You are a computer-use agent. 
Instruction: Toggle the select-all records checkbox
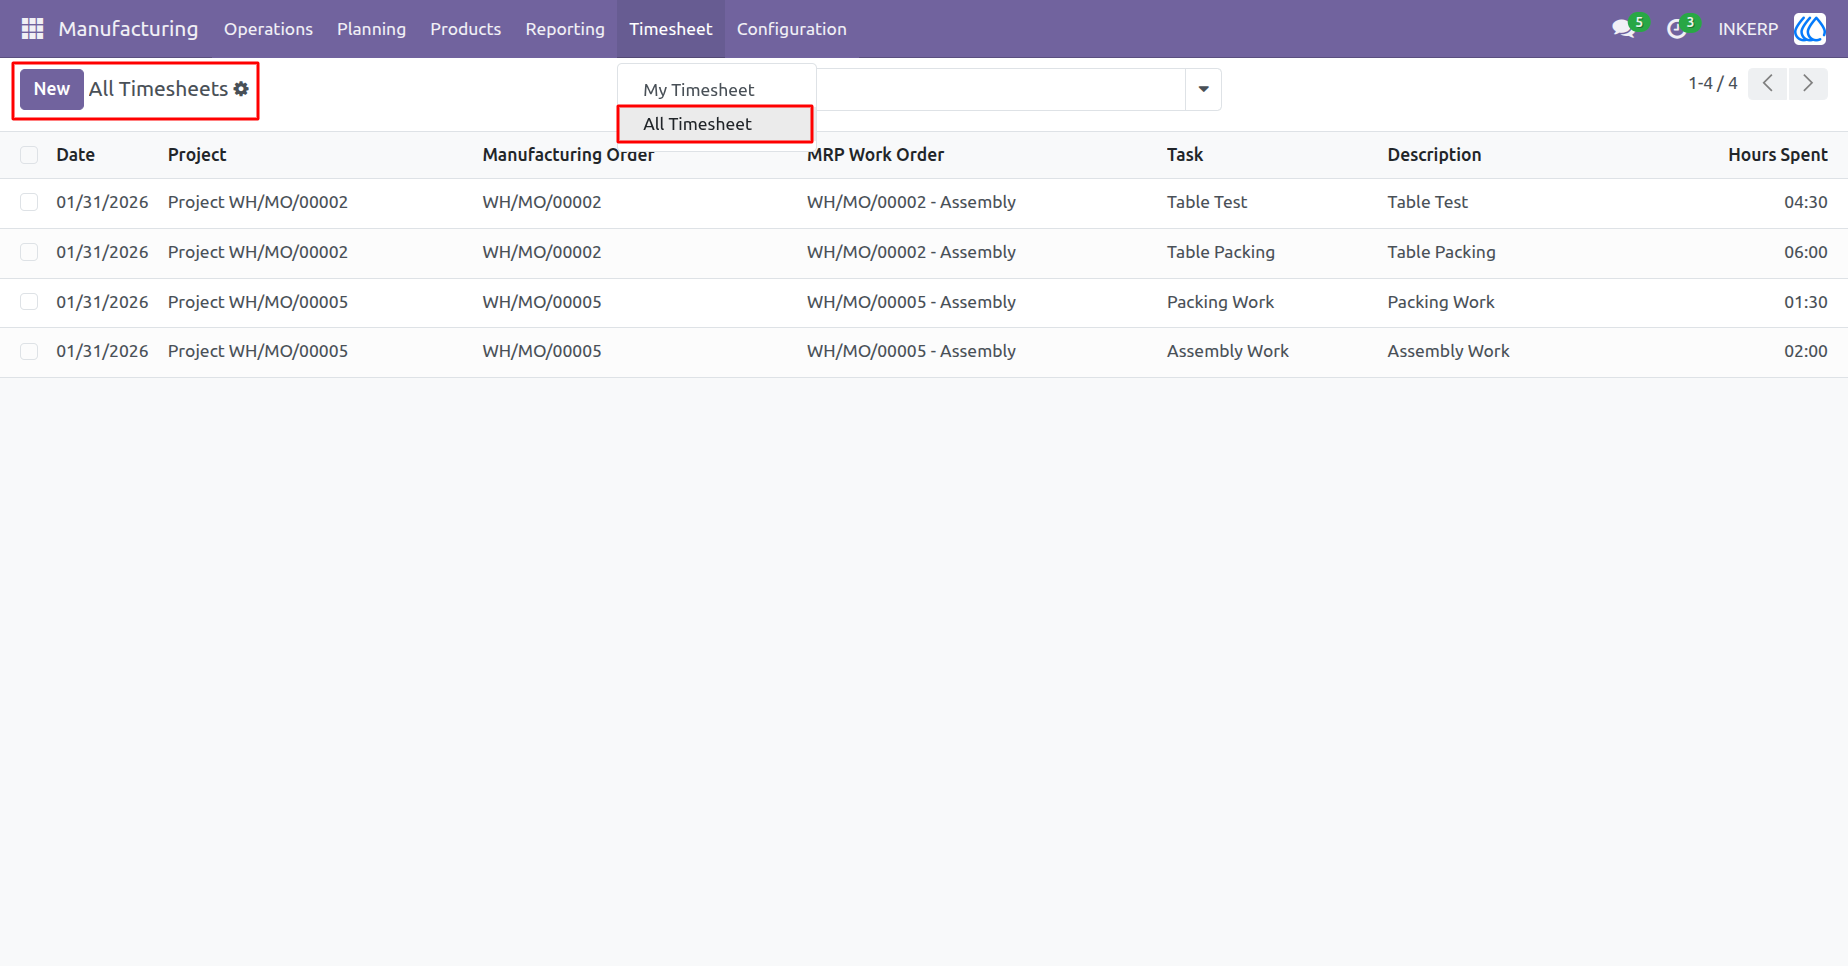click(29, 155)
